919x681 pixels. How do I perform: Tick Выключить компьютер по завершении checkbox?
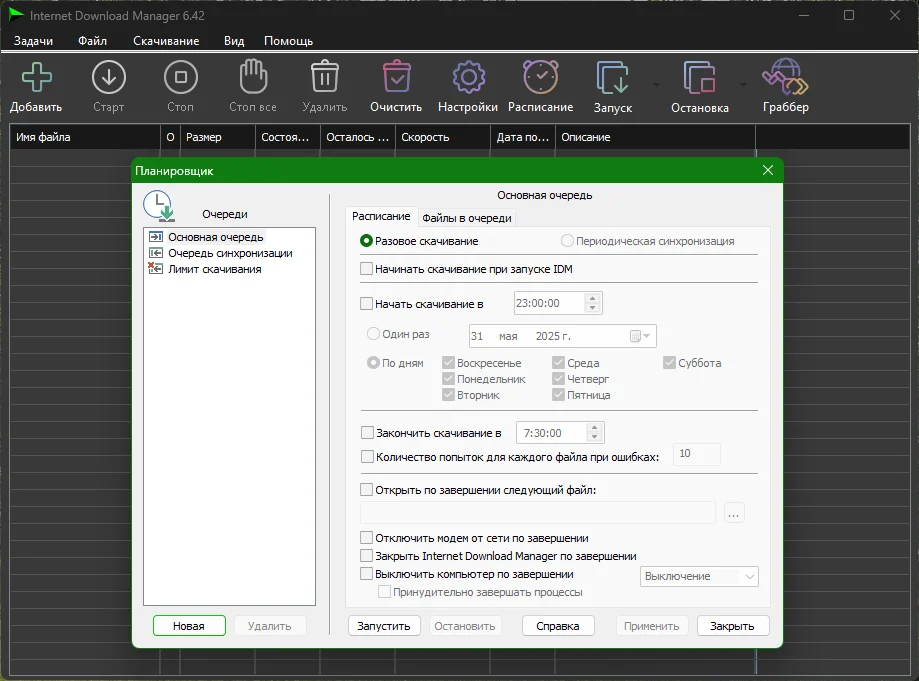click(x=366, y=574)
